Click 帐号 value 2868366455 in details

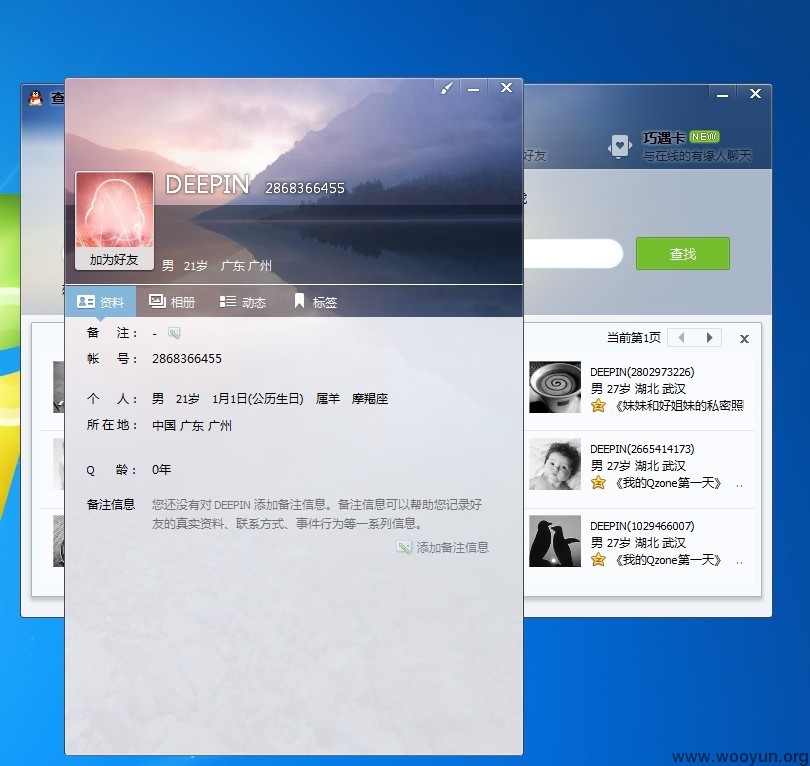pyautogui.click(x=186, y=359)
